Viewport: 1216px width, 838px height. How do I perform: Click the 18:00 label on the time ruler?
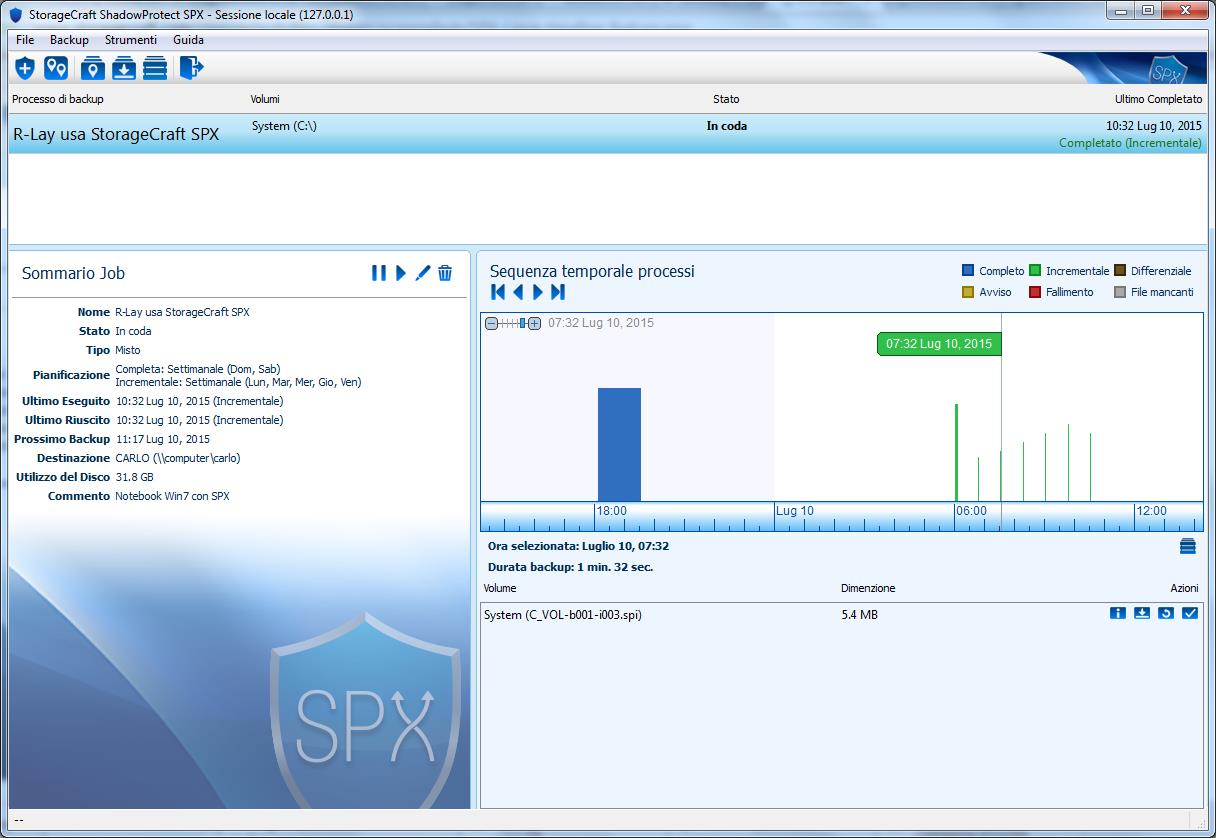612,511
